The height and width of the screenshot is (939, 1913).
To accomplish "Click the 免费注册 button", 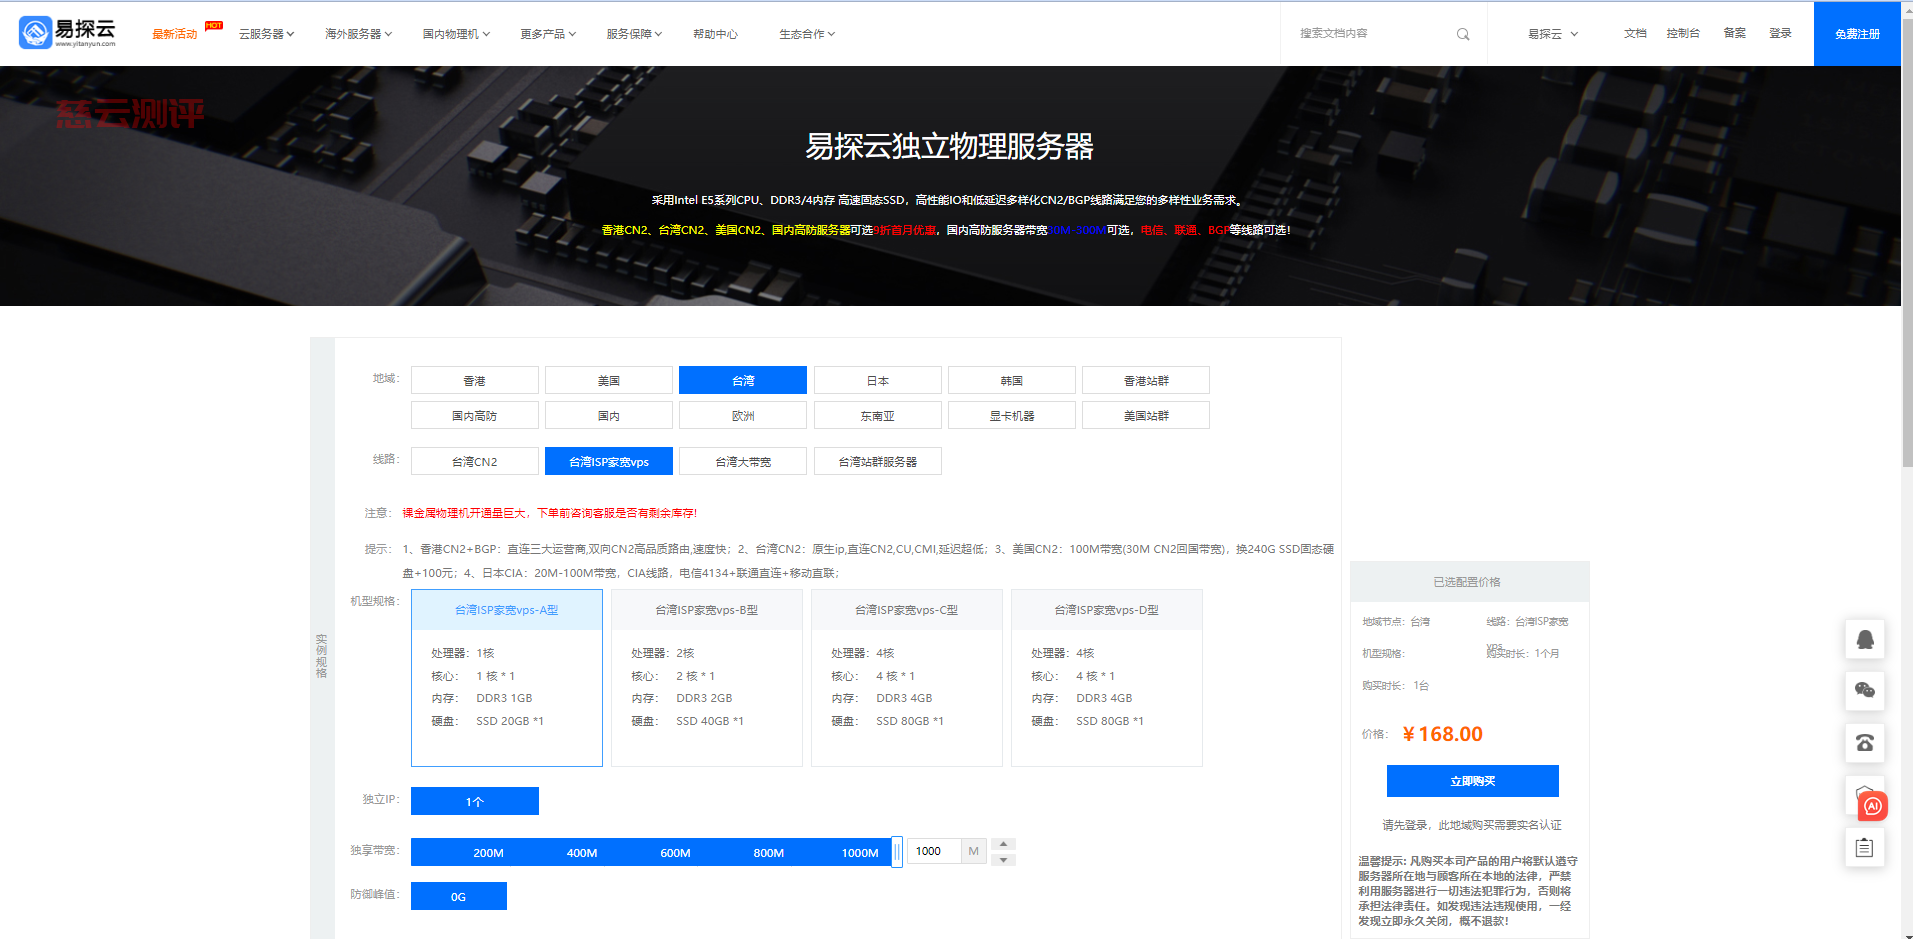I will pyautogui.click(x=1857, y=34).
